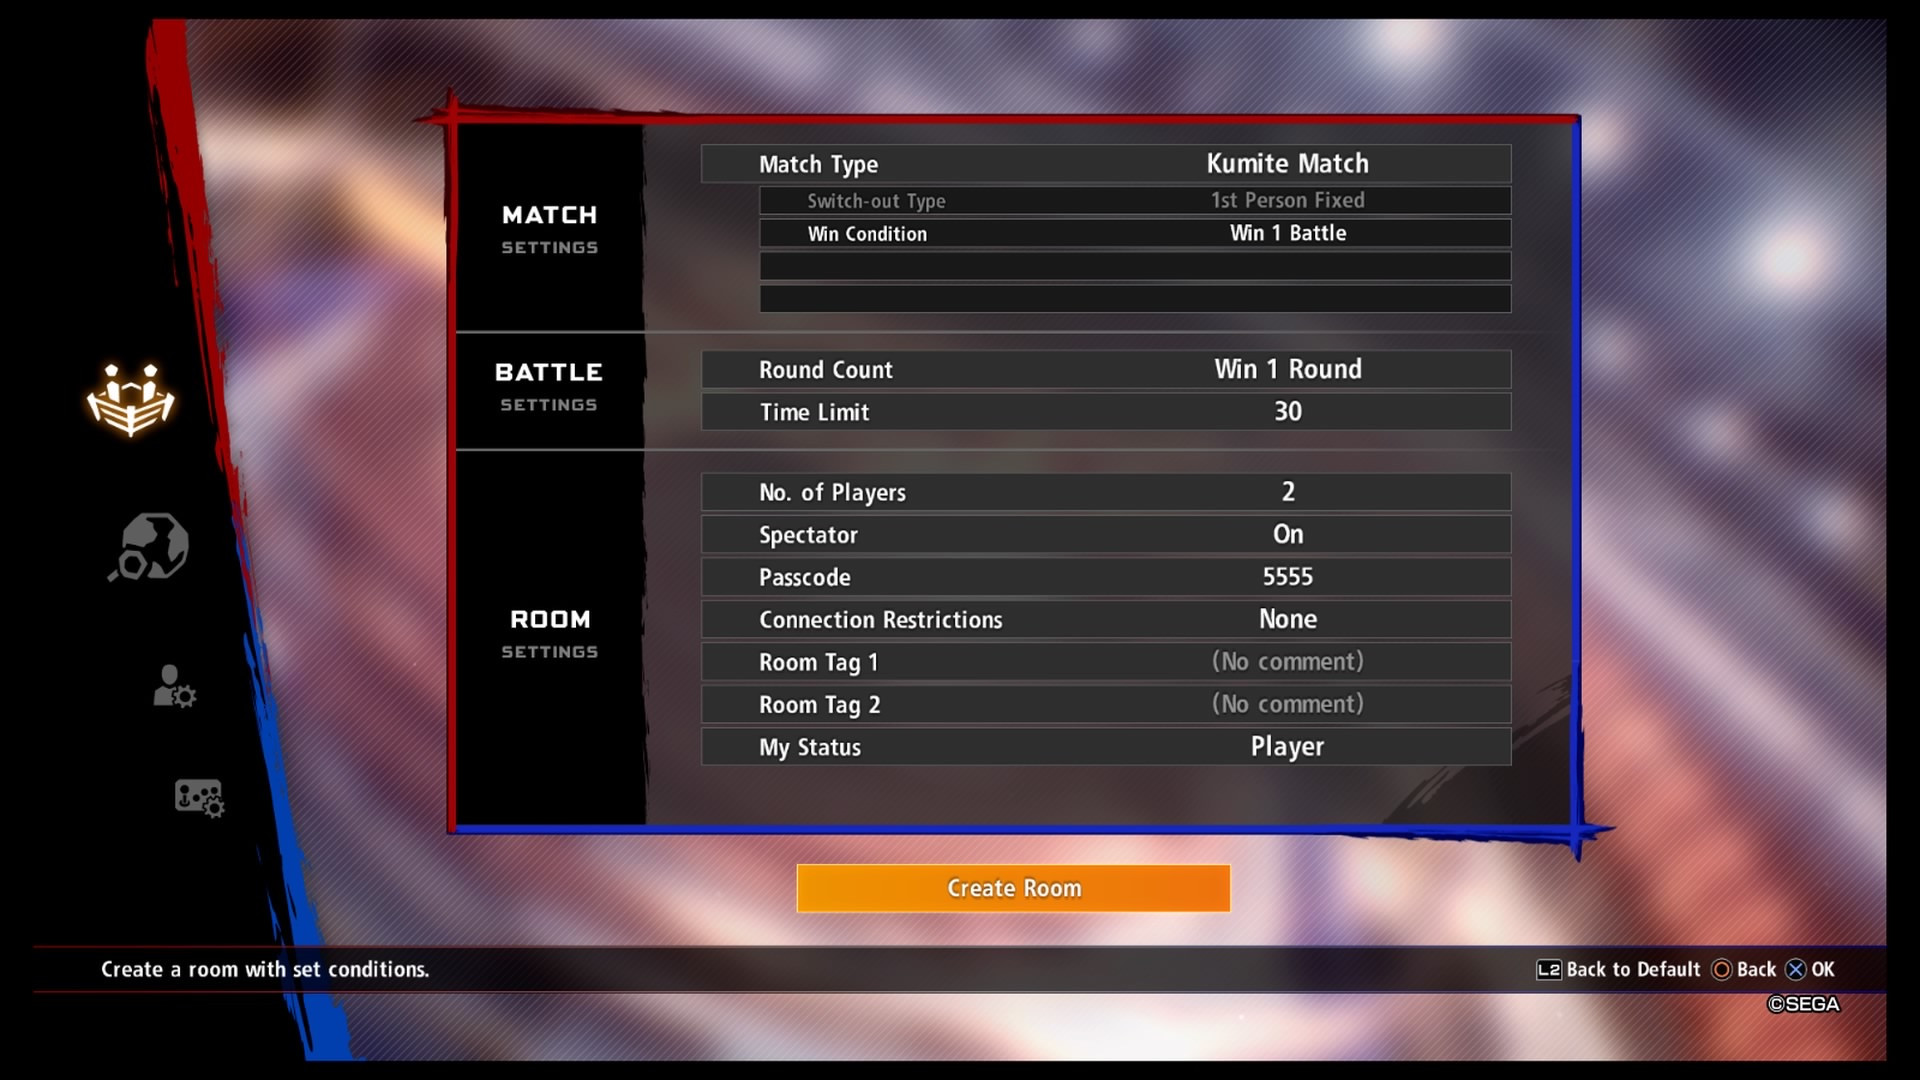Toggle Spectator setting On or Off
The width and height of the screenshot is (1920, 1080).
click(1287, 534)
